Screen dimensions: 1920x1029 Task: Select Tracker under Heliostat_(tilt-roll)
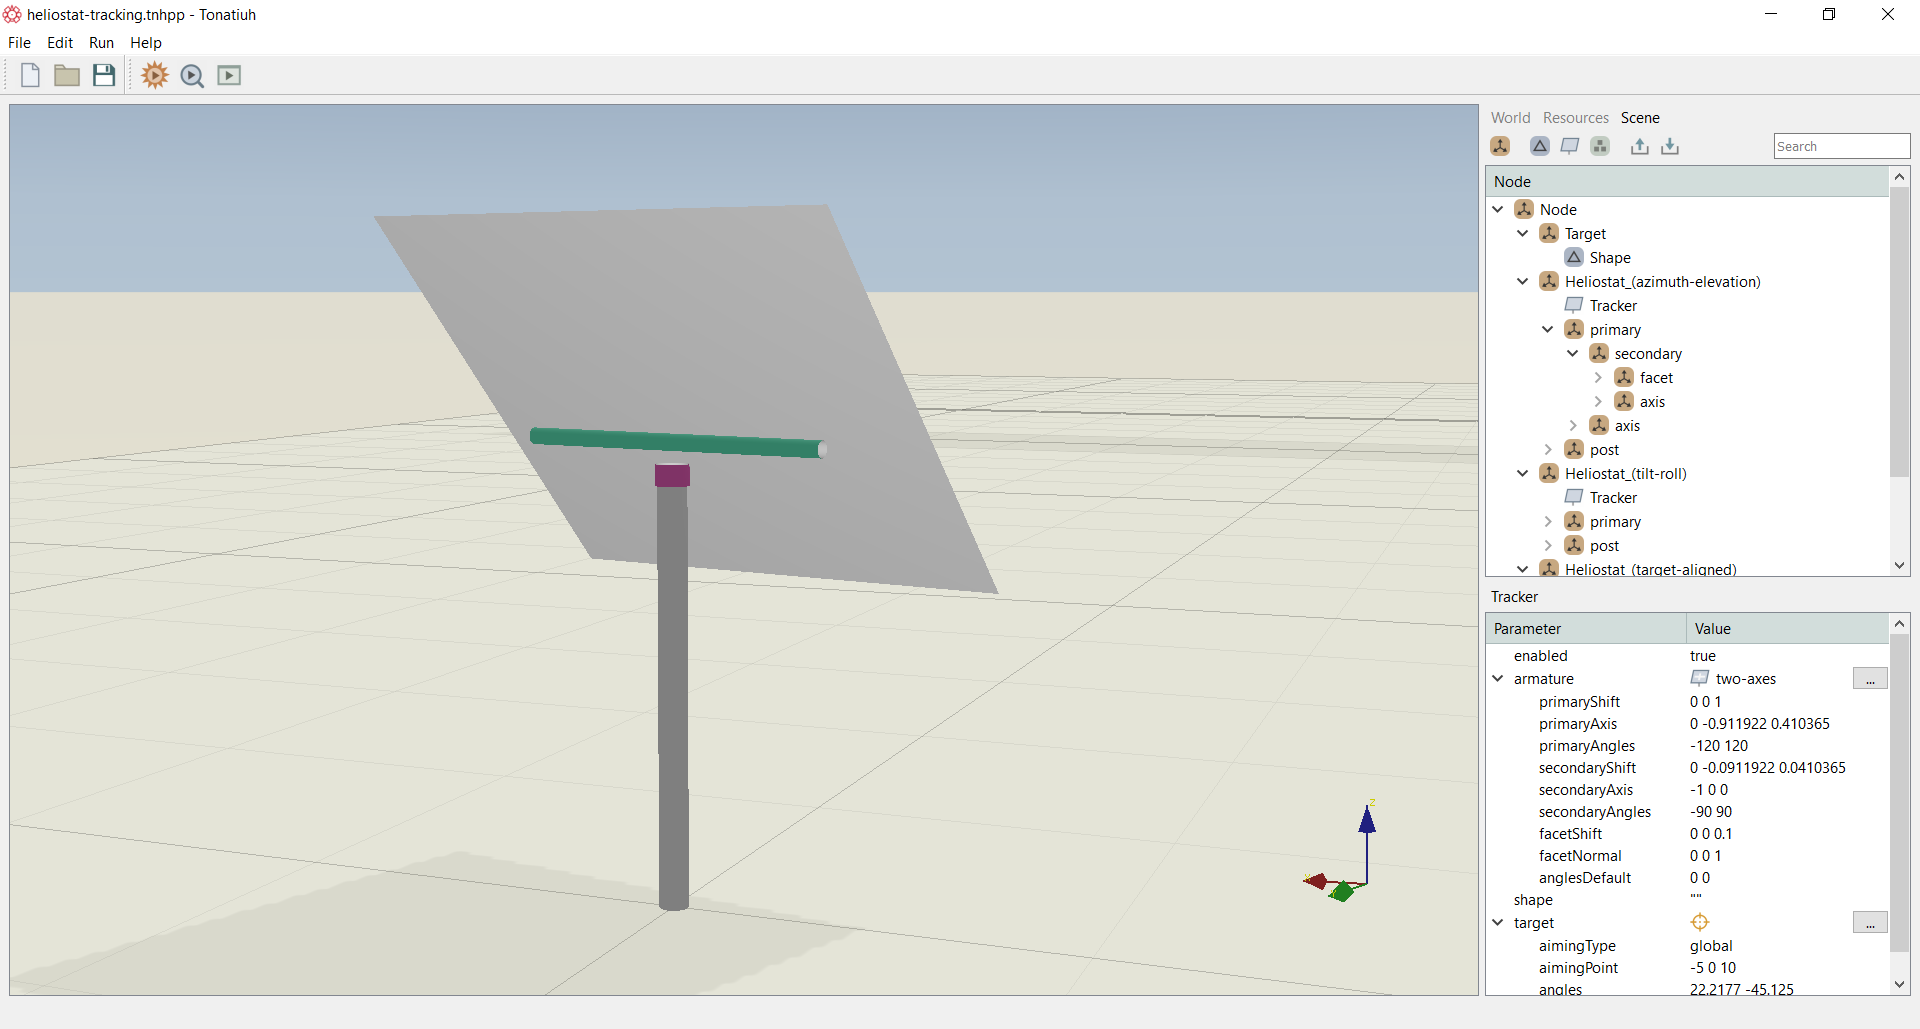coord(1612,498)
